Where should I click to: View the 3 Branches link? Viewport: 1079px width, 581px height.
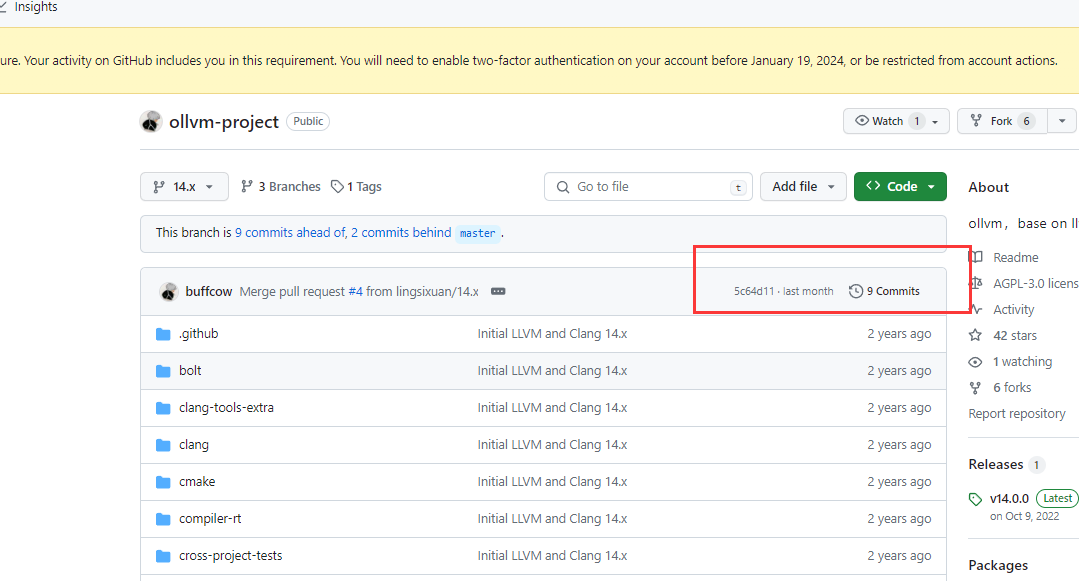pos(281,187)
